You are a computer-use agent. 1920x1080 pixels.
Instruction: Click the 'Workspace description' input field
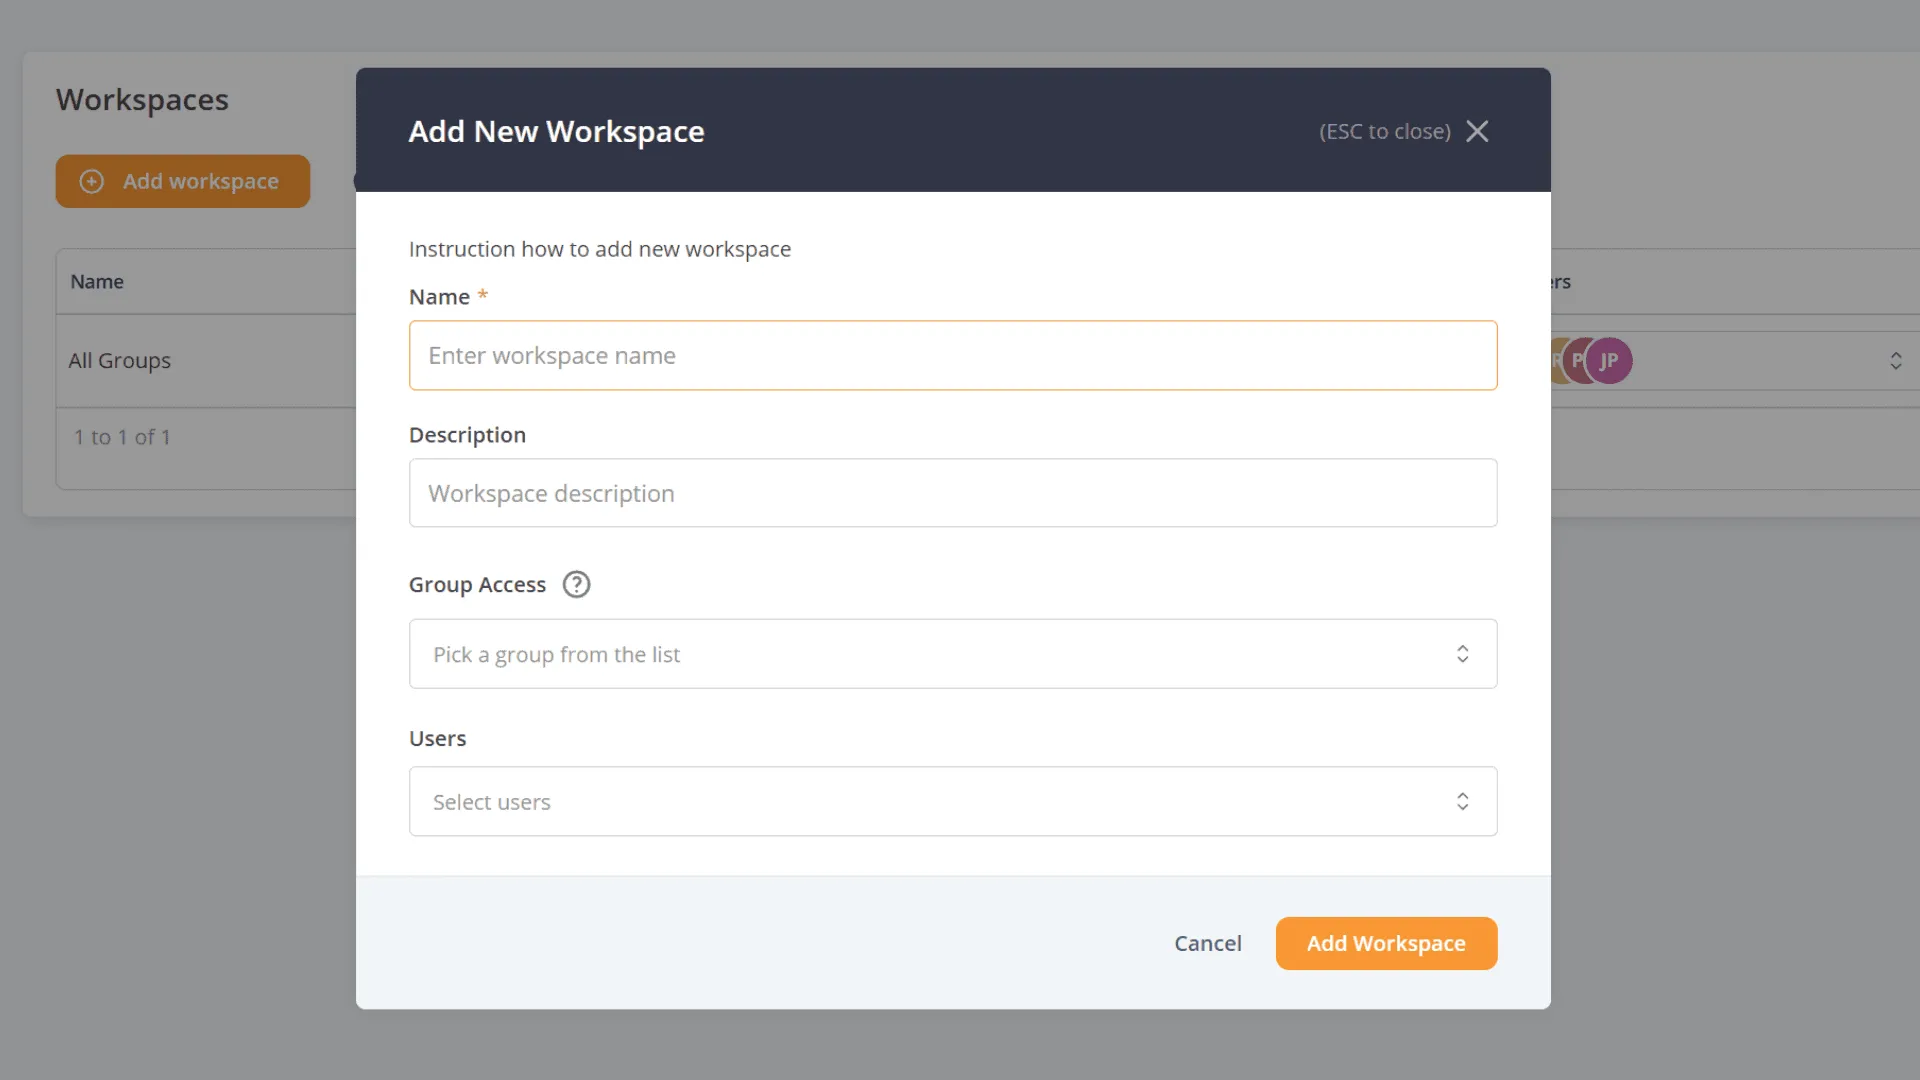(x=953, y=493)
